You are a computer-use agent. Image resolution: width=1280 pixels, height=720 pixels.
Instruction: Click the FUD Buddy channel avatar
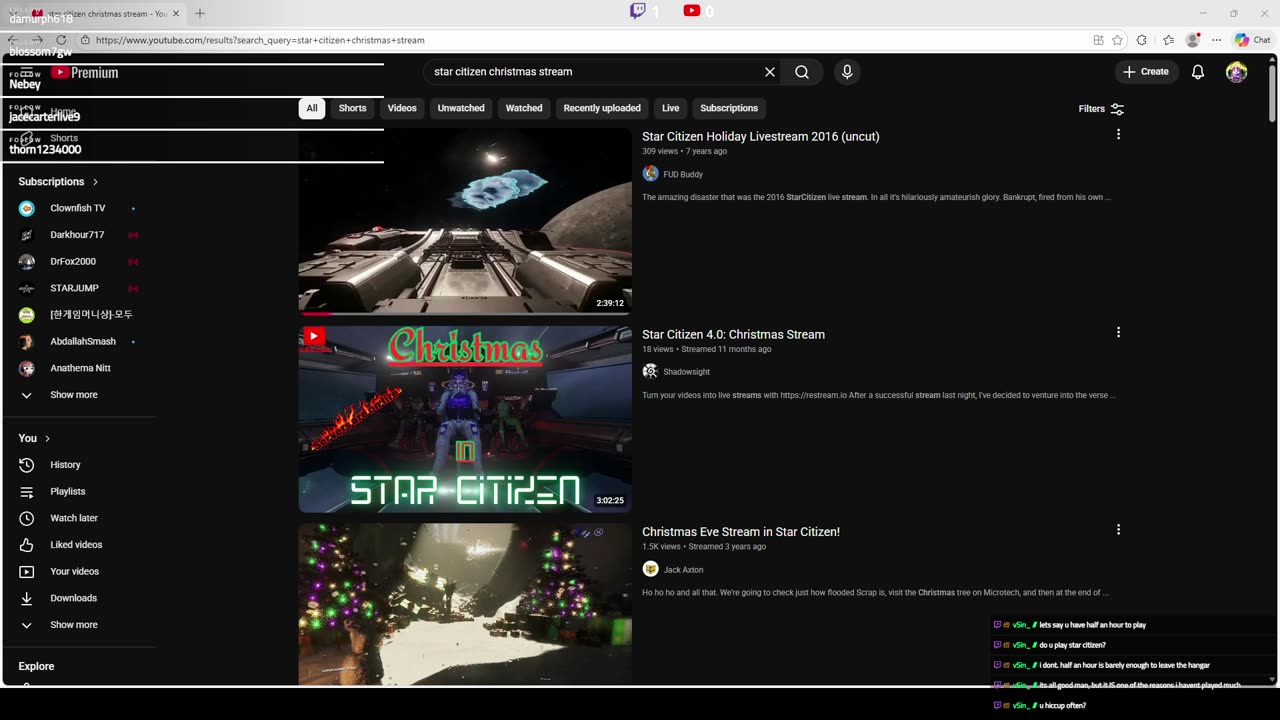tap(650, 174)
